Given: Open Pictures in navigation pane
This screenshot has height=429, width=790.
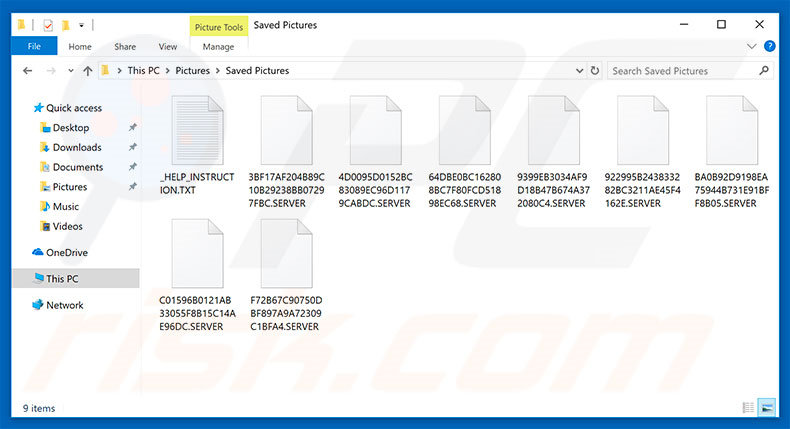Looking at the screenshot, I should click(70, 187).
